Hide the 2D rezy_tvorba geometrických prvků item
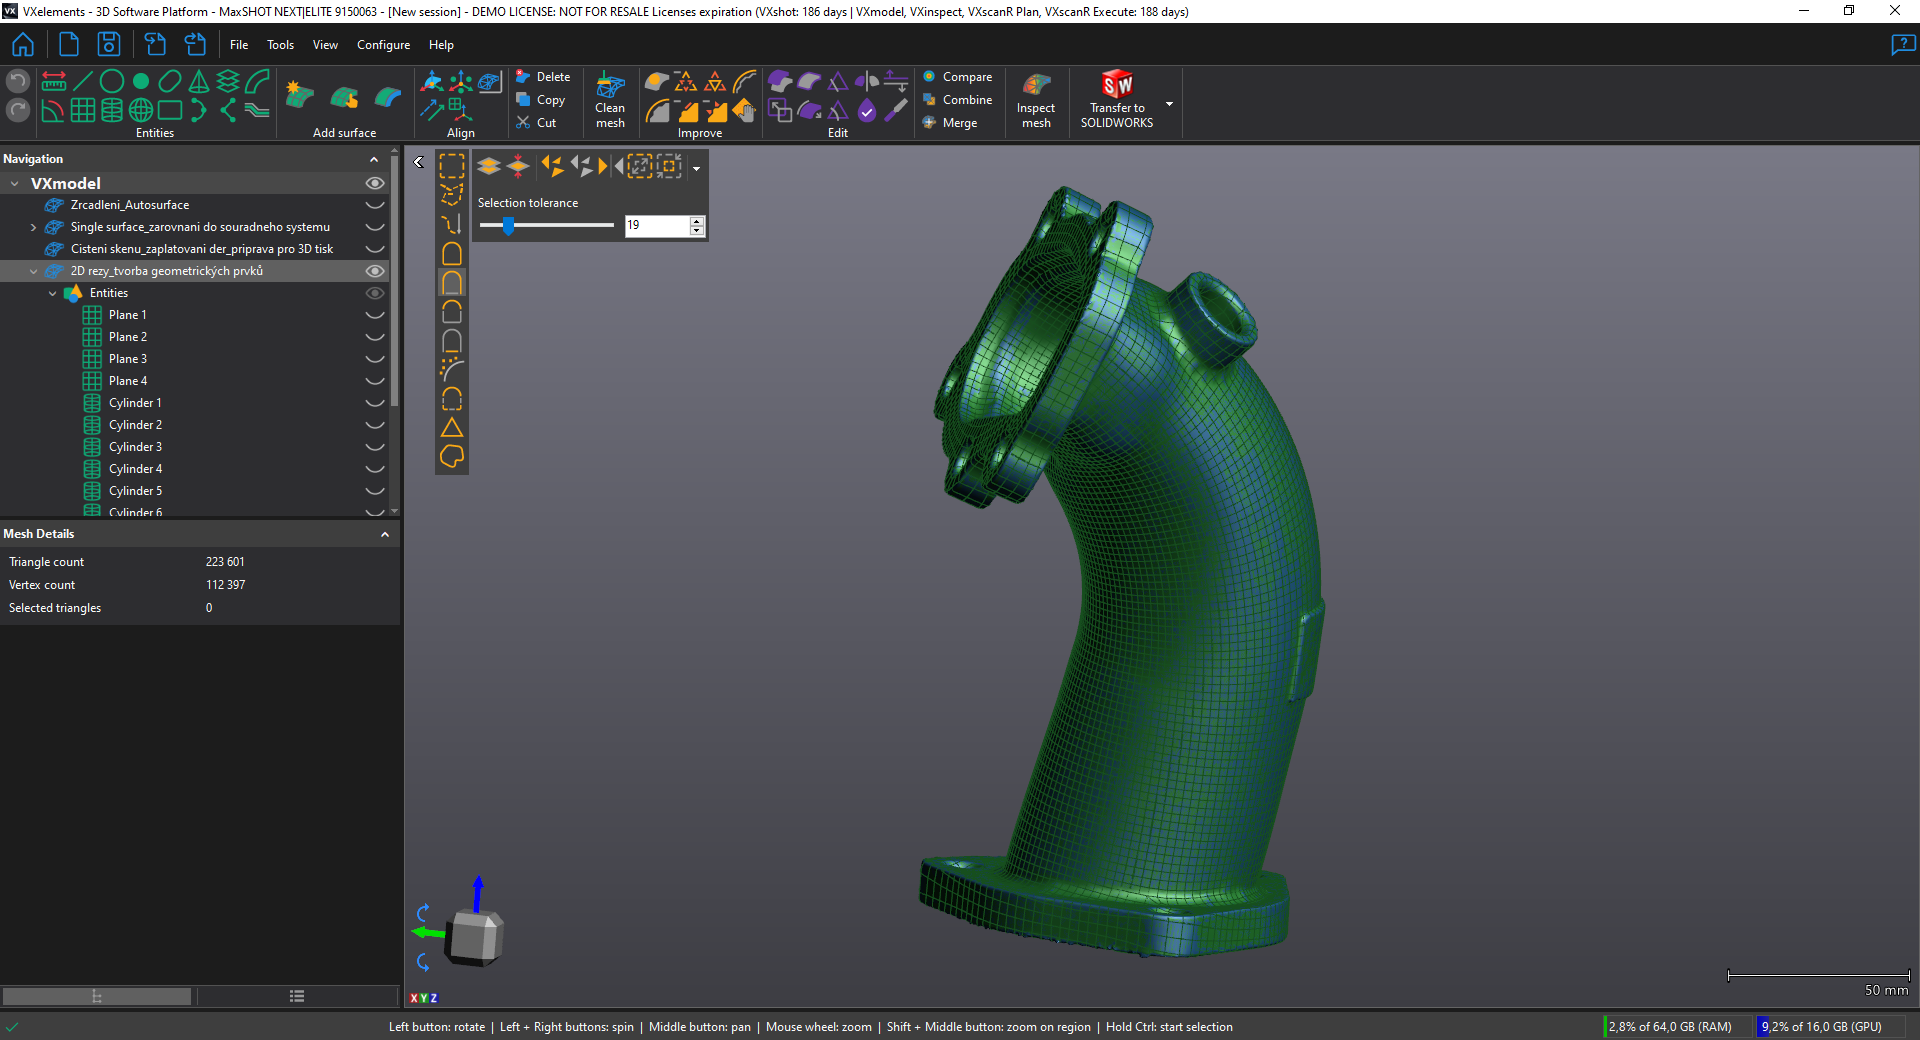The height and width of the screenshot is (1040, 1920). (x=375, y=271)
